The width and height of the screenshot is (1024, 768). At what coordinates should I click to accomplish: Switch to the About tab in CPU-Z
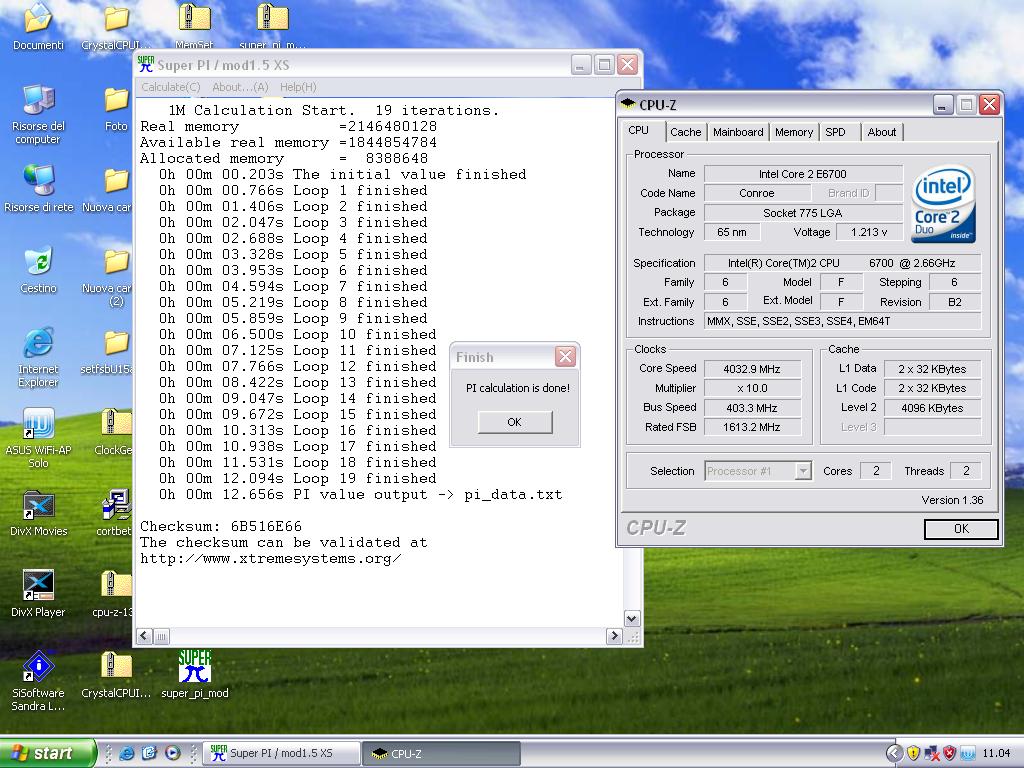882,132
